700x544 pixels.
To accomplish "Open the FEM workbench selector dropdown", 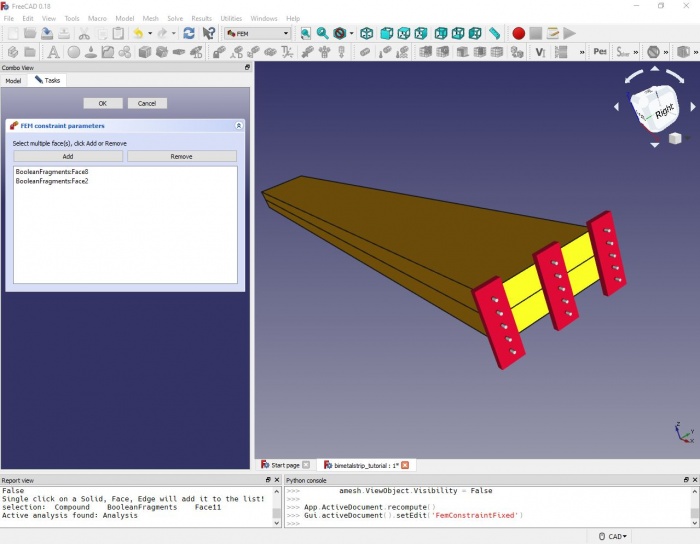I will coord(258,33).
